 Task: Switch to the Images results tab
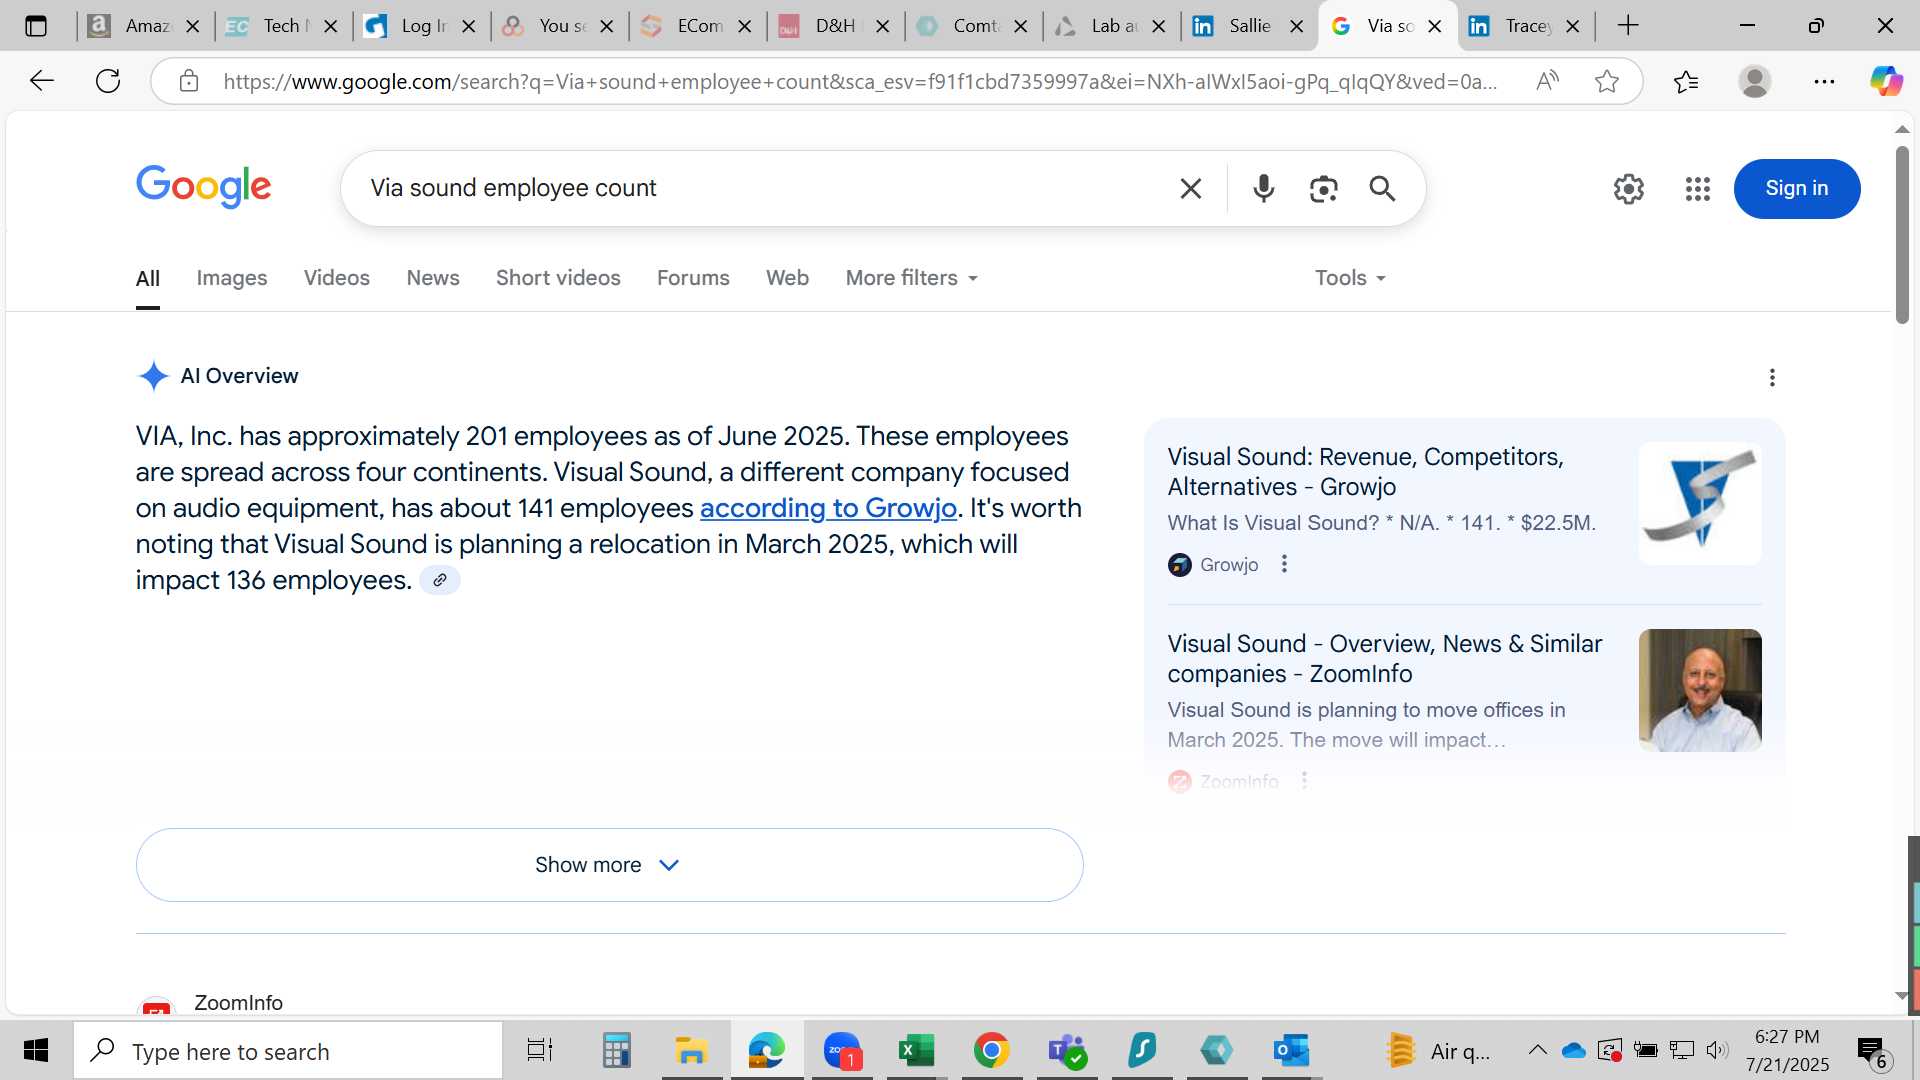tap(232, 278)
